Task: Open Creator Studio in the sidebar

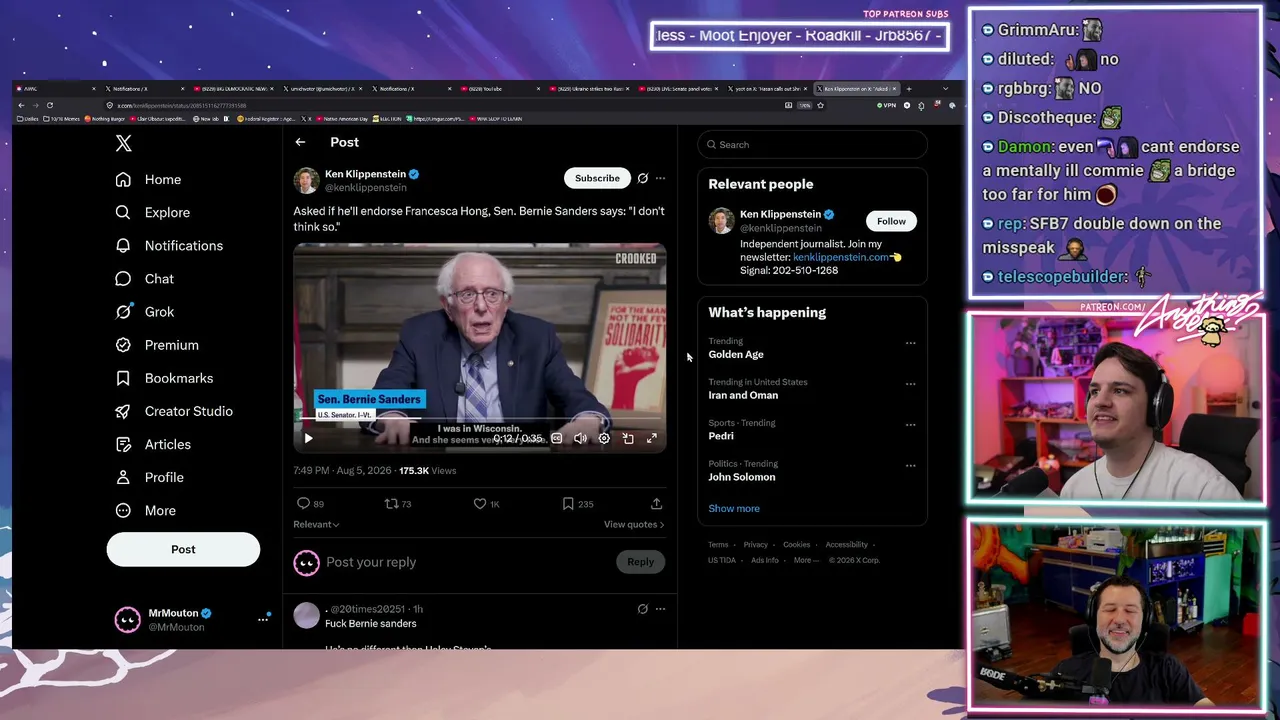Action: 174,411
